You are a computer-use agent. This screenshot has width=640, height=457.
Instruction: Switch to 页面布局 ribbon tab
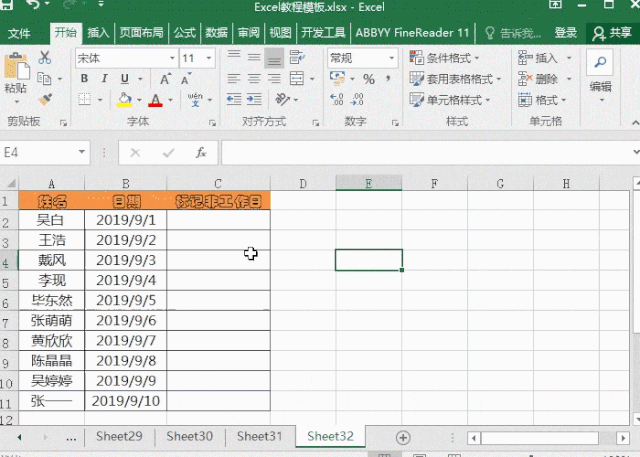point(141,33)
